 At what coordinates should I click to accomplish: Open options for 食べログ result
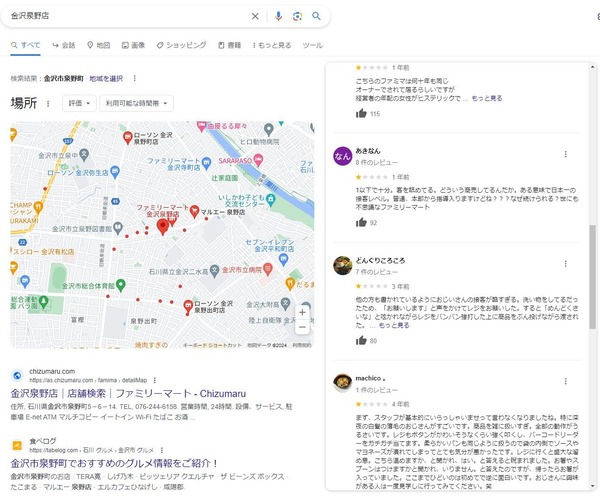[x=161, y=450]
